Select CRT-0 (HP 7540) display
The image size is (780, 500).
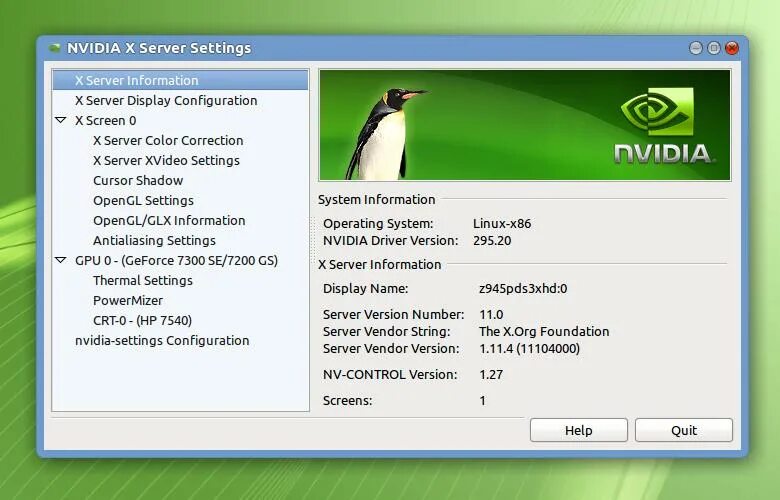pyautogui.click(x=142, y=320)
